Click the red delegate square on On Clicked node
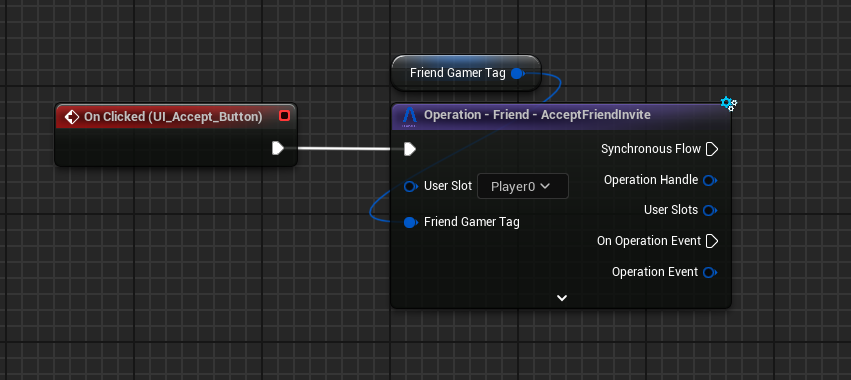This screenshot has width=851, height=380. [x=284, y=116]
